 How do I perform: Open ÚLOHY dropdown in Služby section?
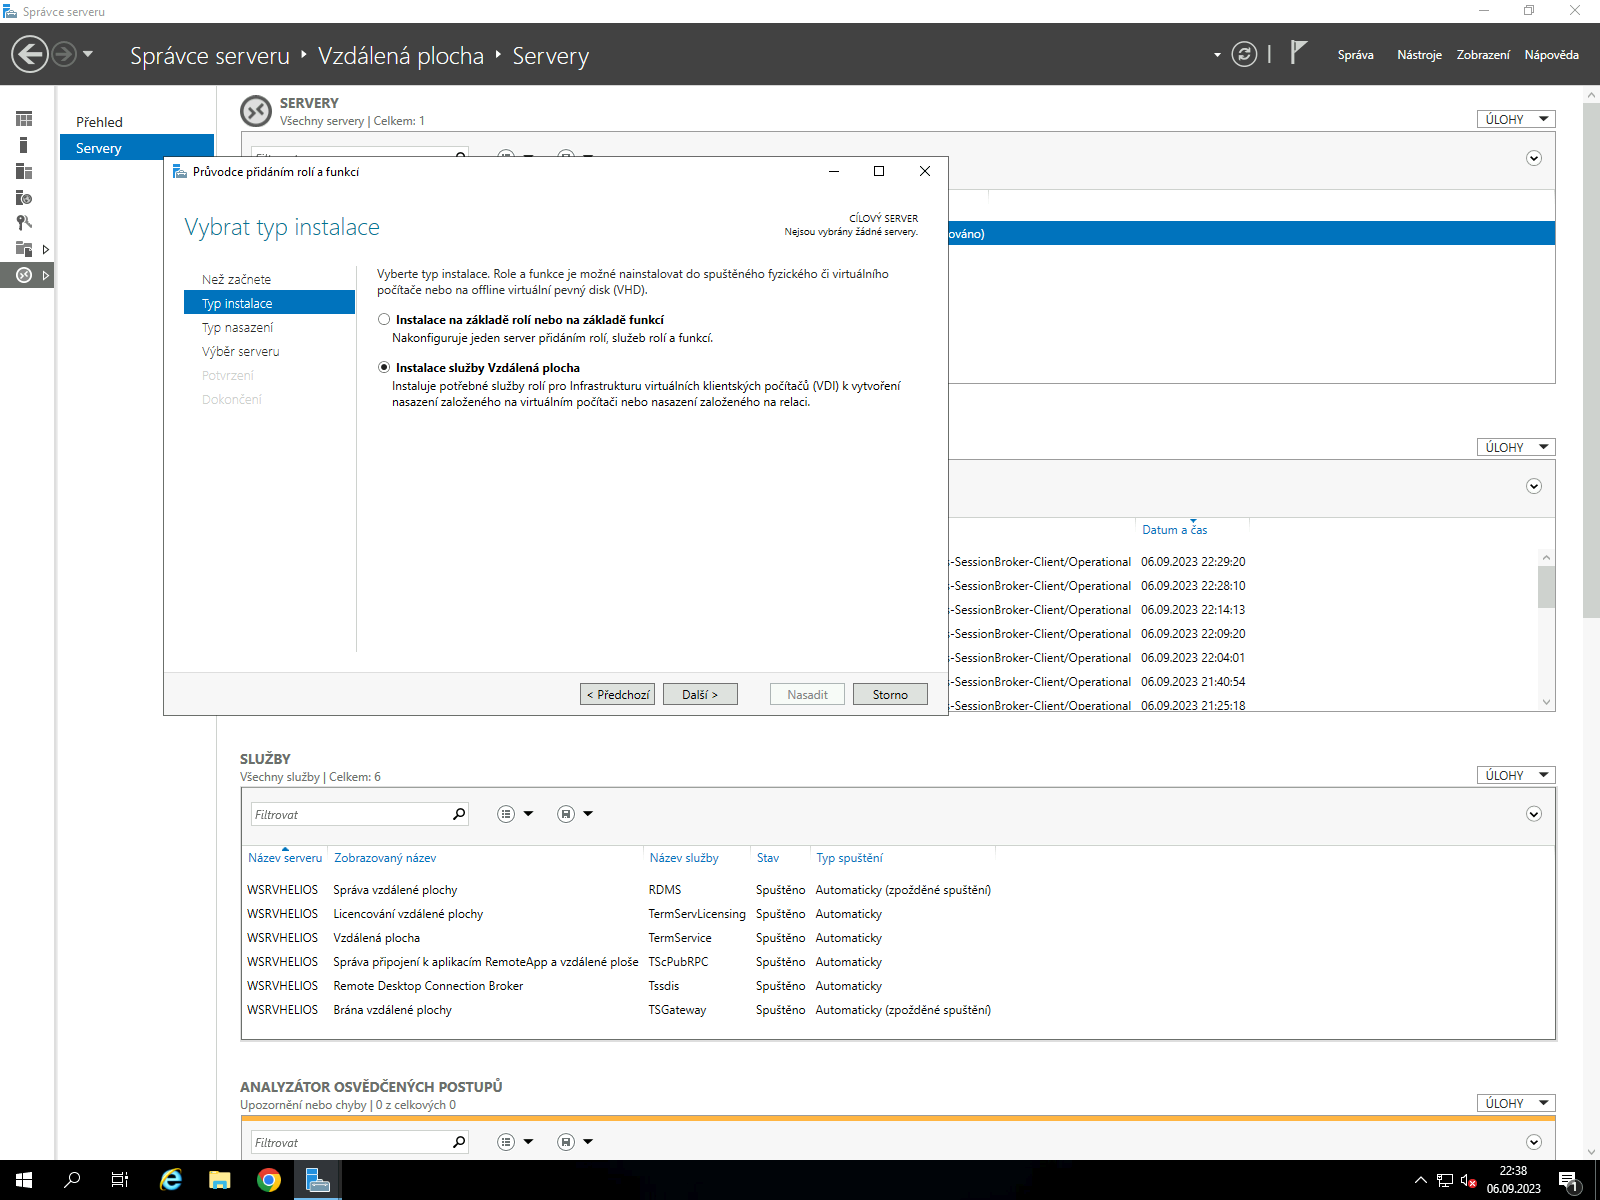pyautogui.click(x=1515, y=775)
